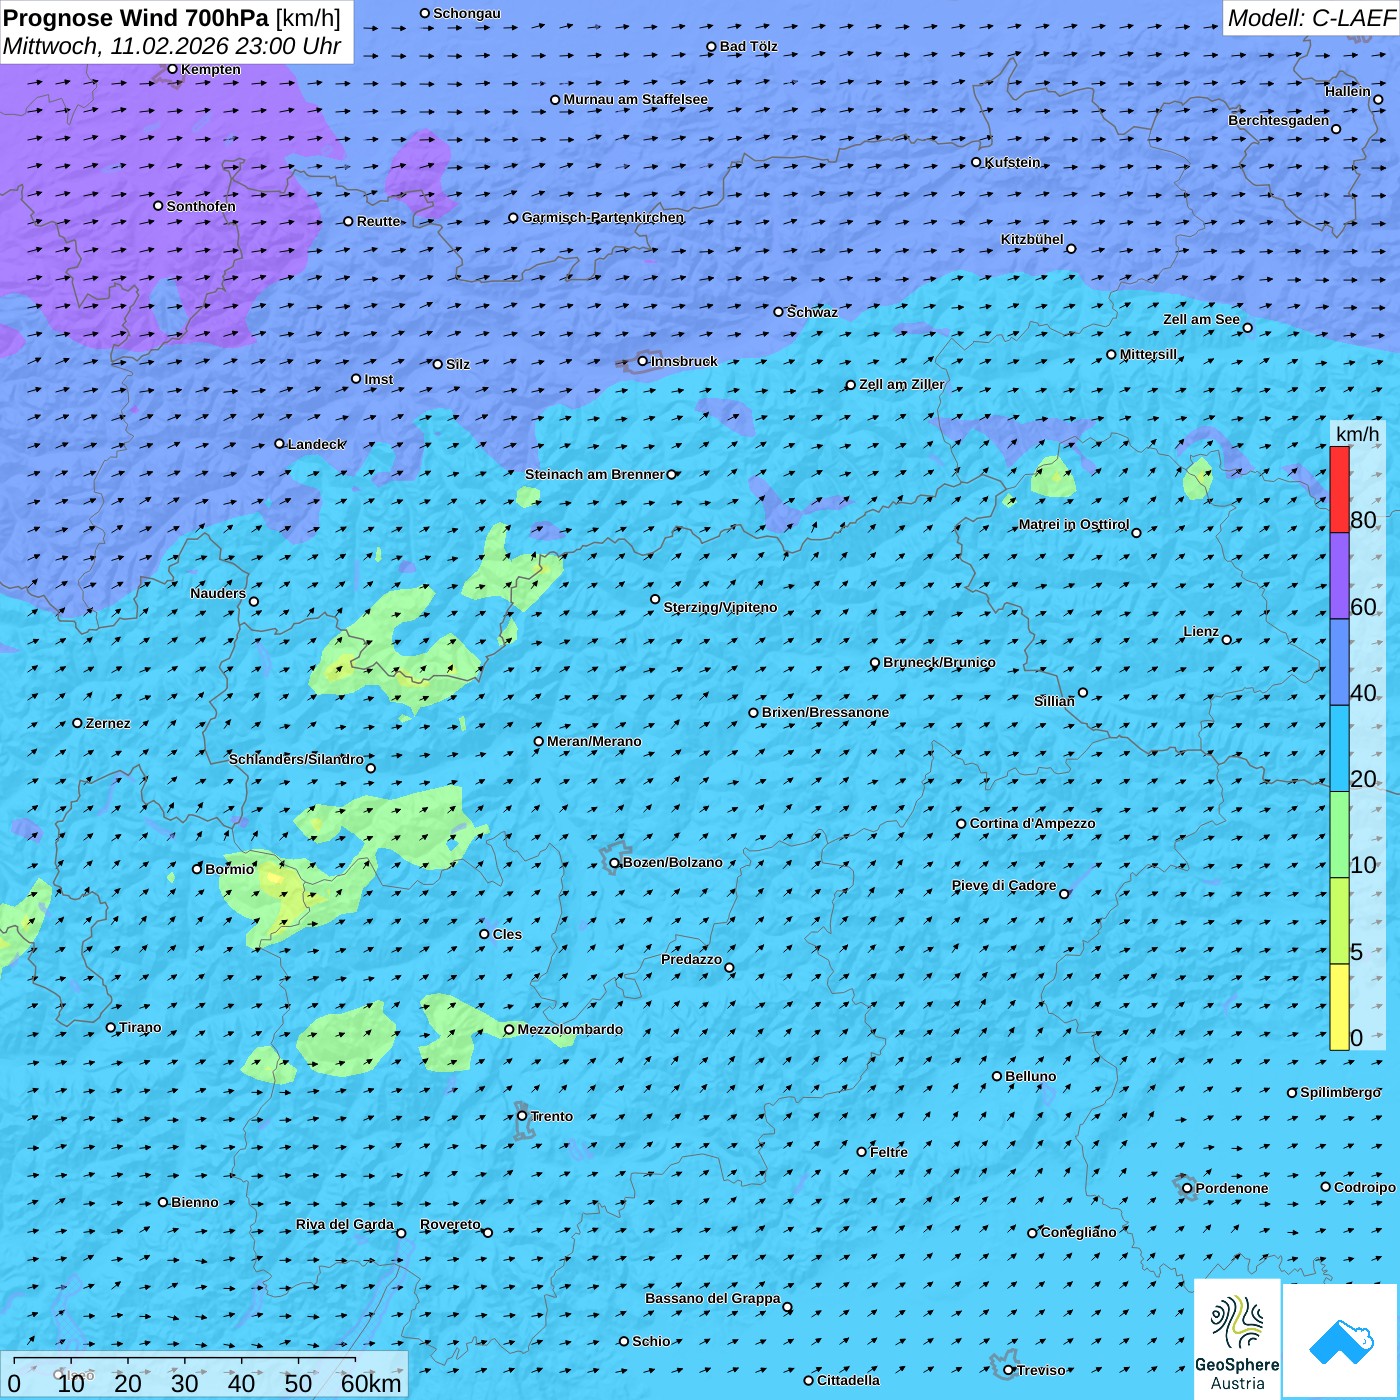
Task: Click the Zell am See marker
Action: tap(1247, 328)
